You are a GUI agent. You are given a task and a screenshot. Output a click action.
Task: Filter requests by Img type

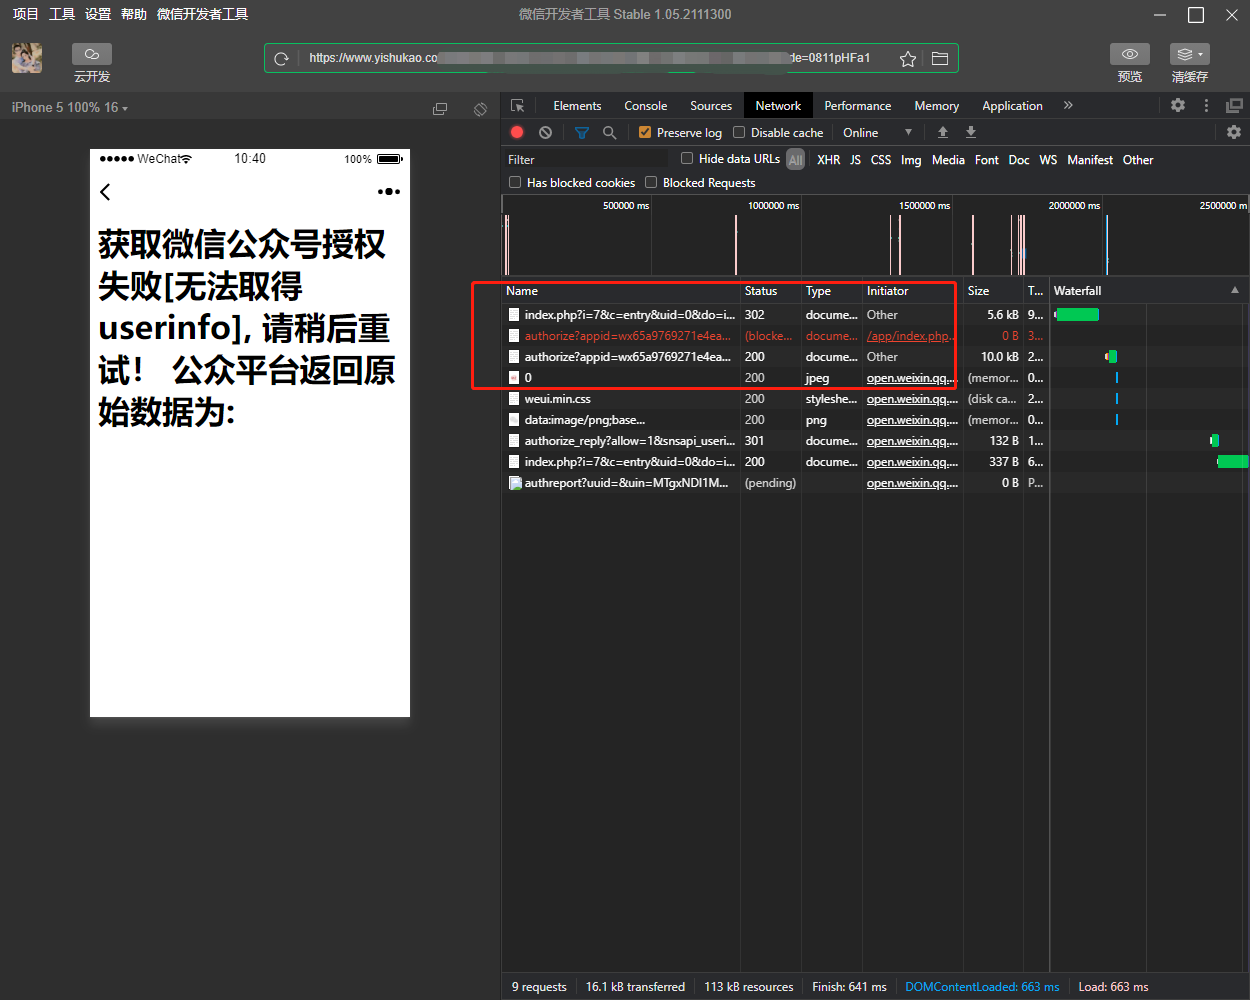(911, 160)
